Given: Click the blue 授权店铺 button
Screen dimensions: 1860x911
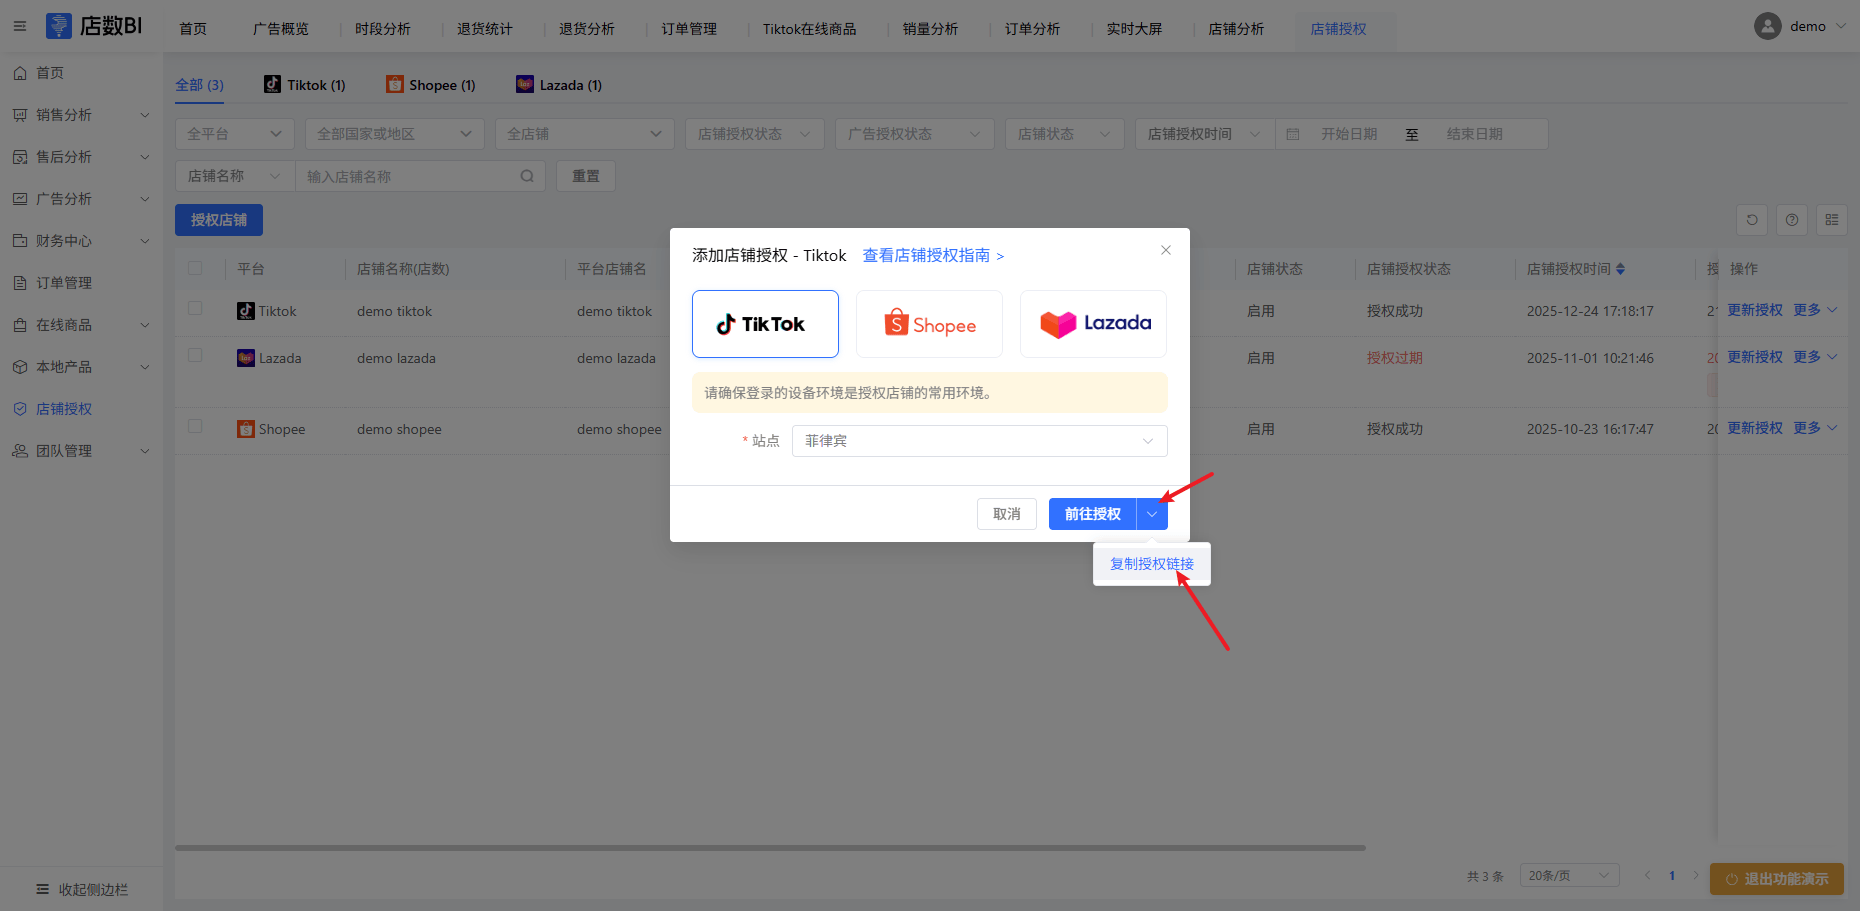Looking at the screenshot, I should click(219, 220).
